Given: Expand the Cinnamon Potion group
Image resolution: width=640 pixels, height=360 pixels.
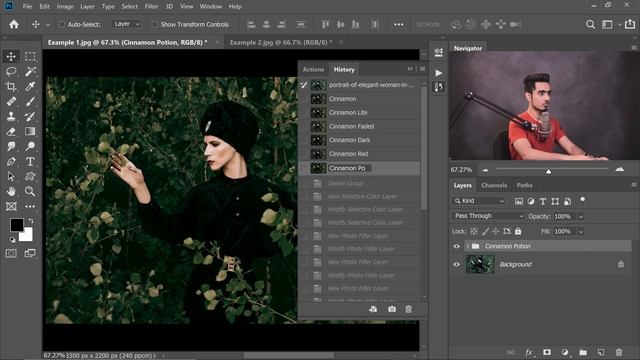Looking at the screenshot, I should (x=467, y=246).
